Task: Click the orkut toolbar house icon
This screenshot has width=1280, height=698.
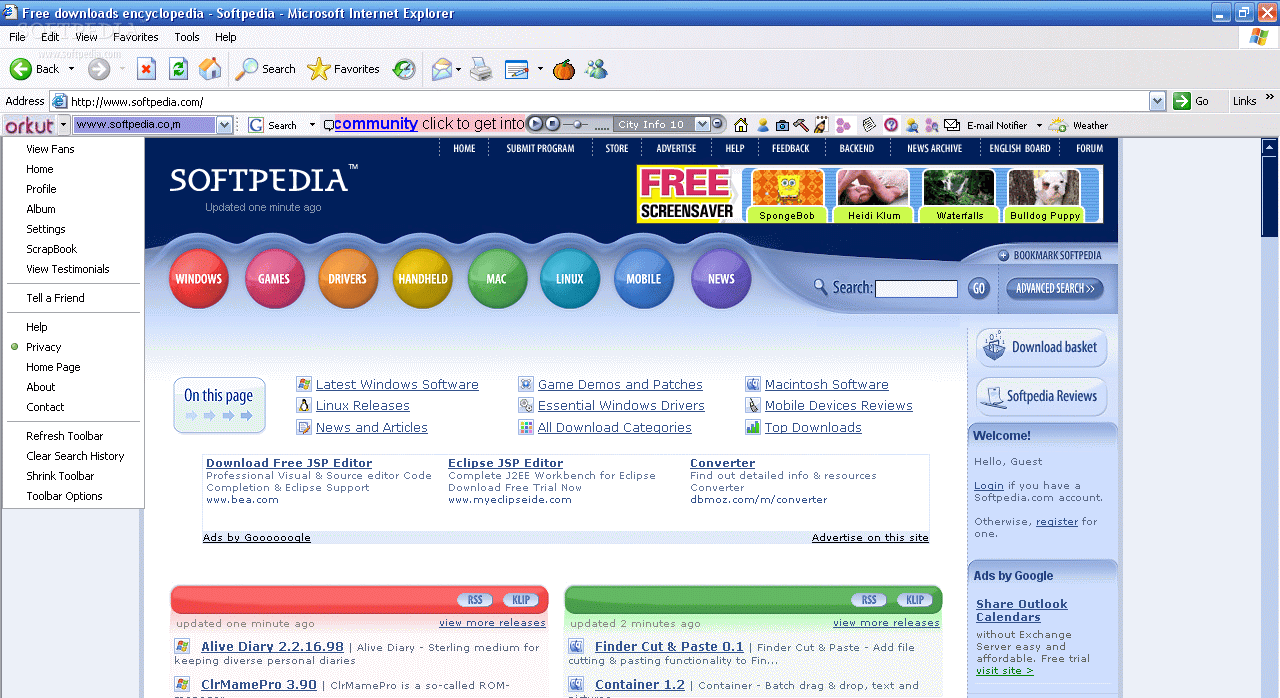Action: (741, 125)
